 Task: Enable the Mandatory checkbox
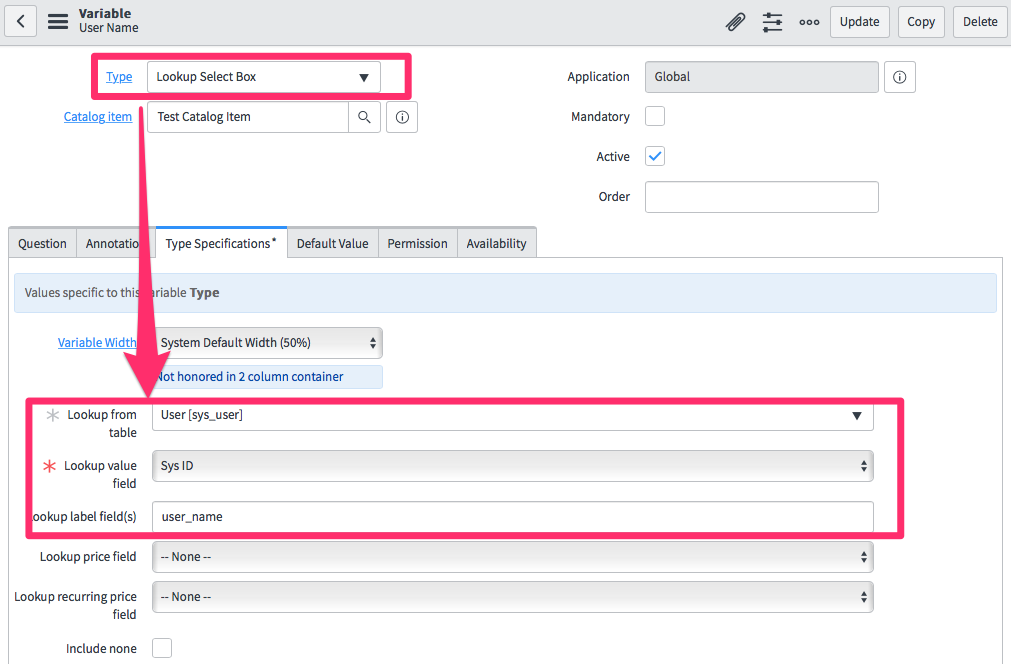pyautogui.click(x=654, y=116)
